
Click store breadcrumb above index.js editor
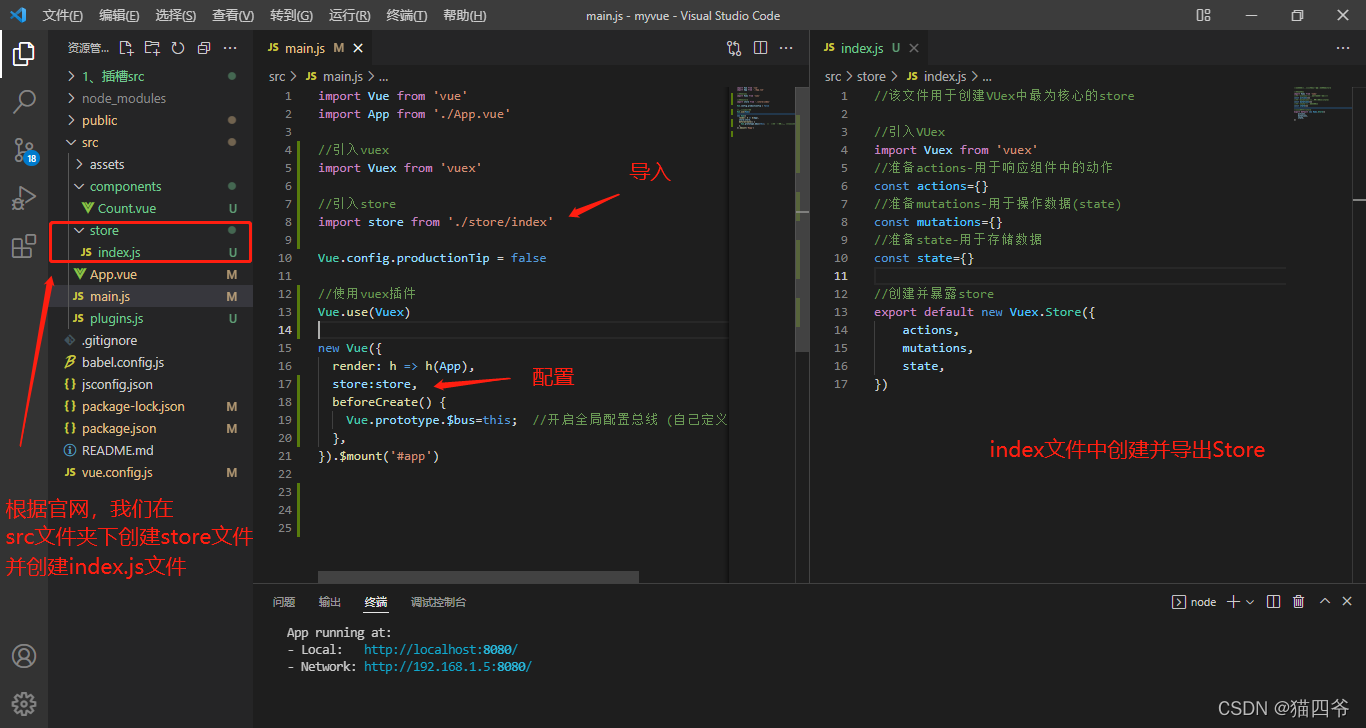[871, 76]
